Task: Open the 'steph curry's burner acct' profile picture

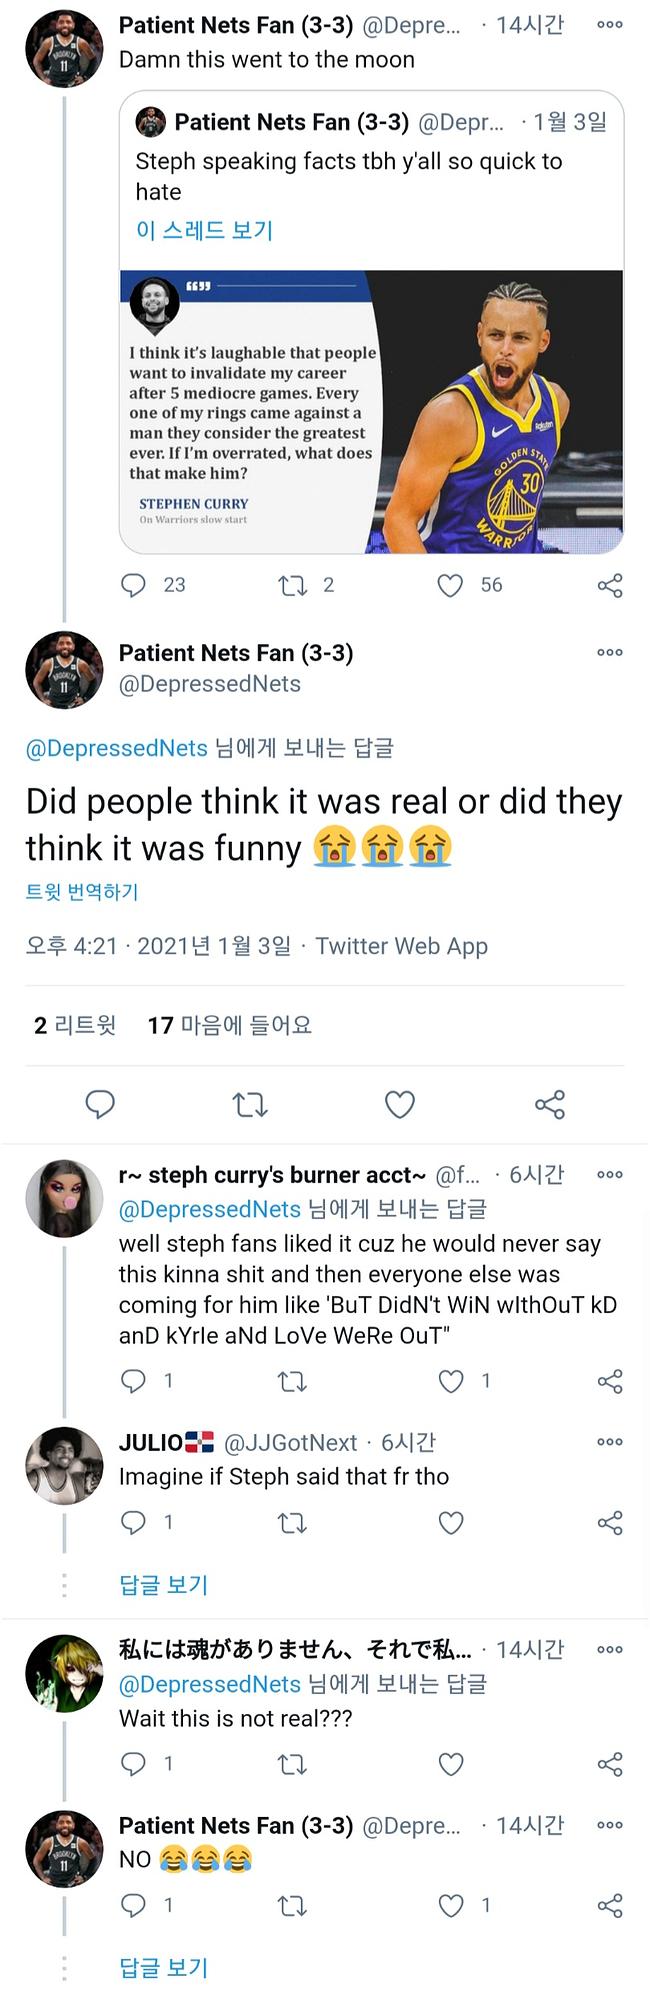Action: (64, 1199)
